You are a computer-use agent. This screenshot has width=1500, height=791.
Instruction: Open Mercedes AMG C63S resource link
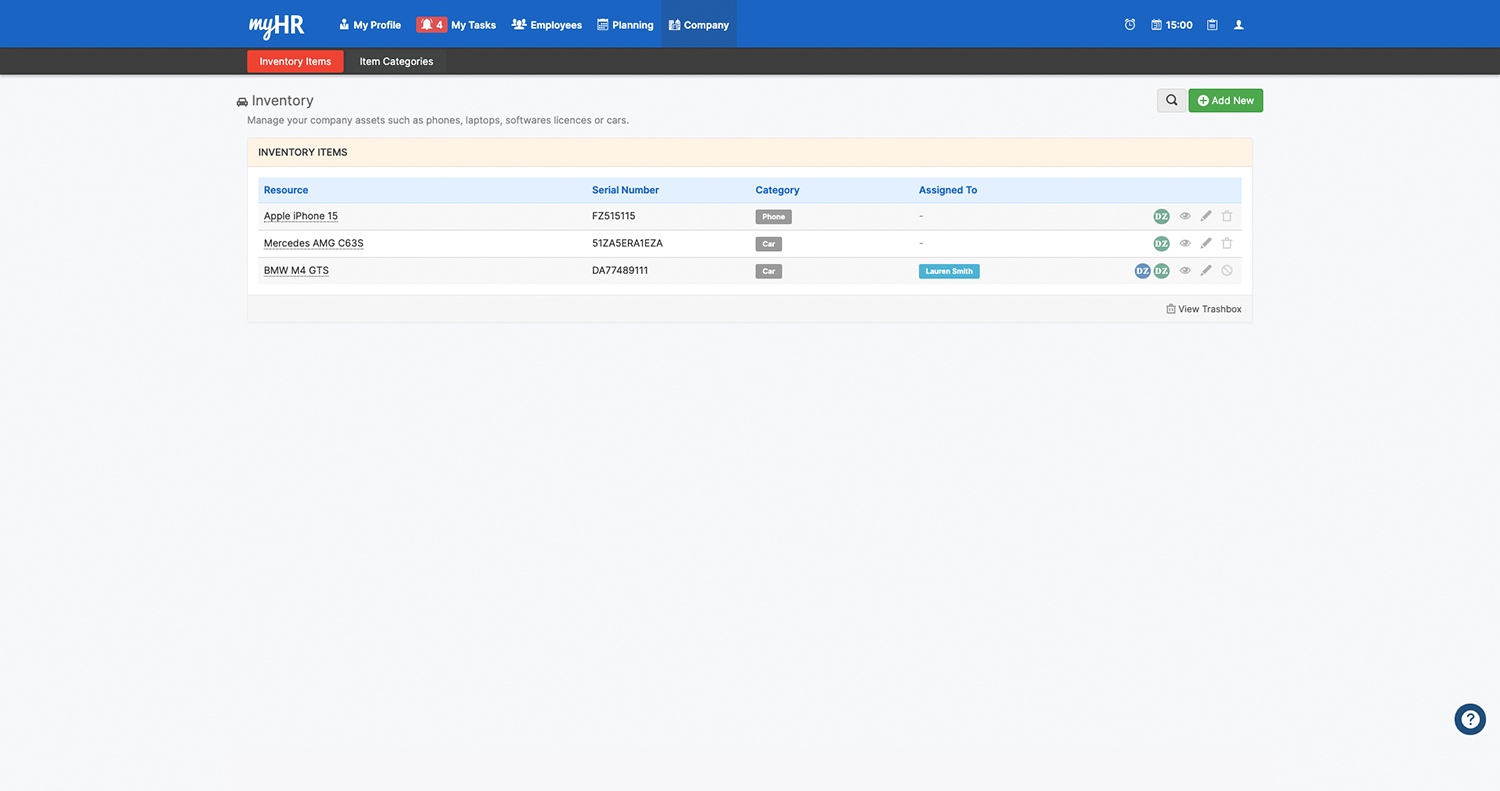313,243
